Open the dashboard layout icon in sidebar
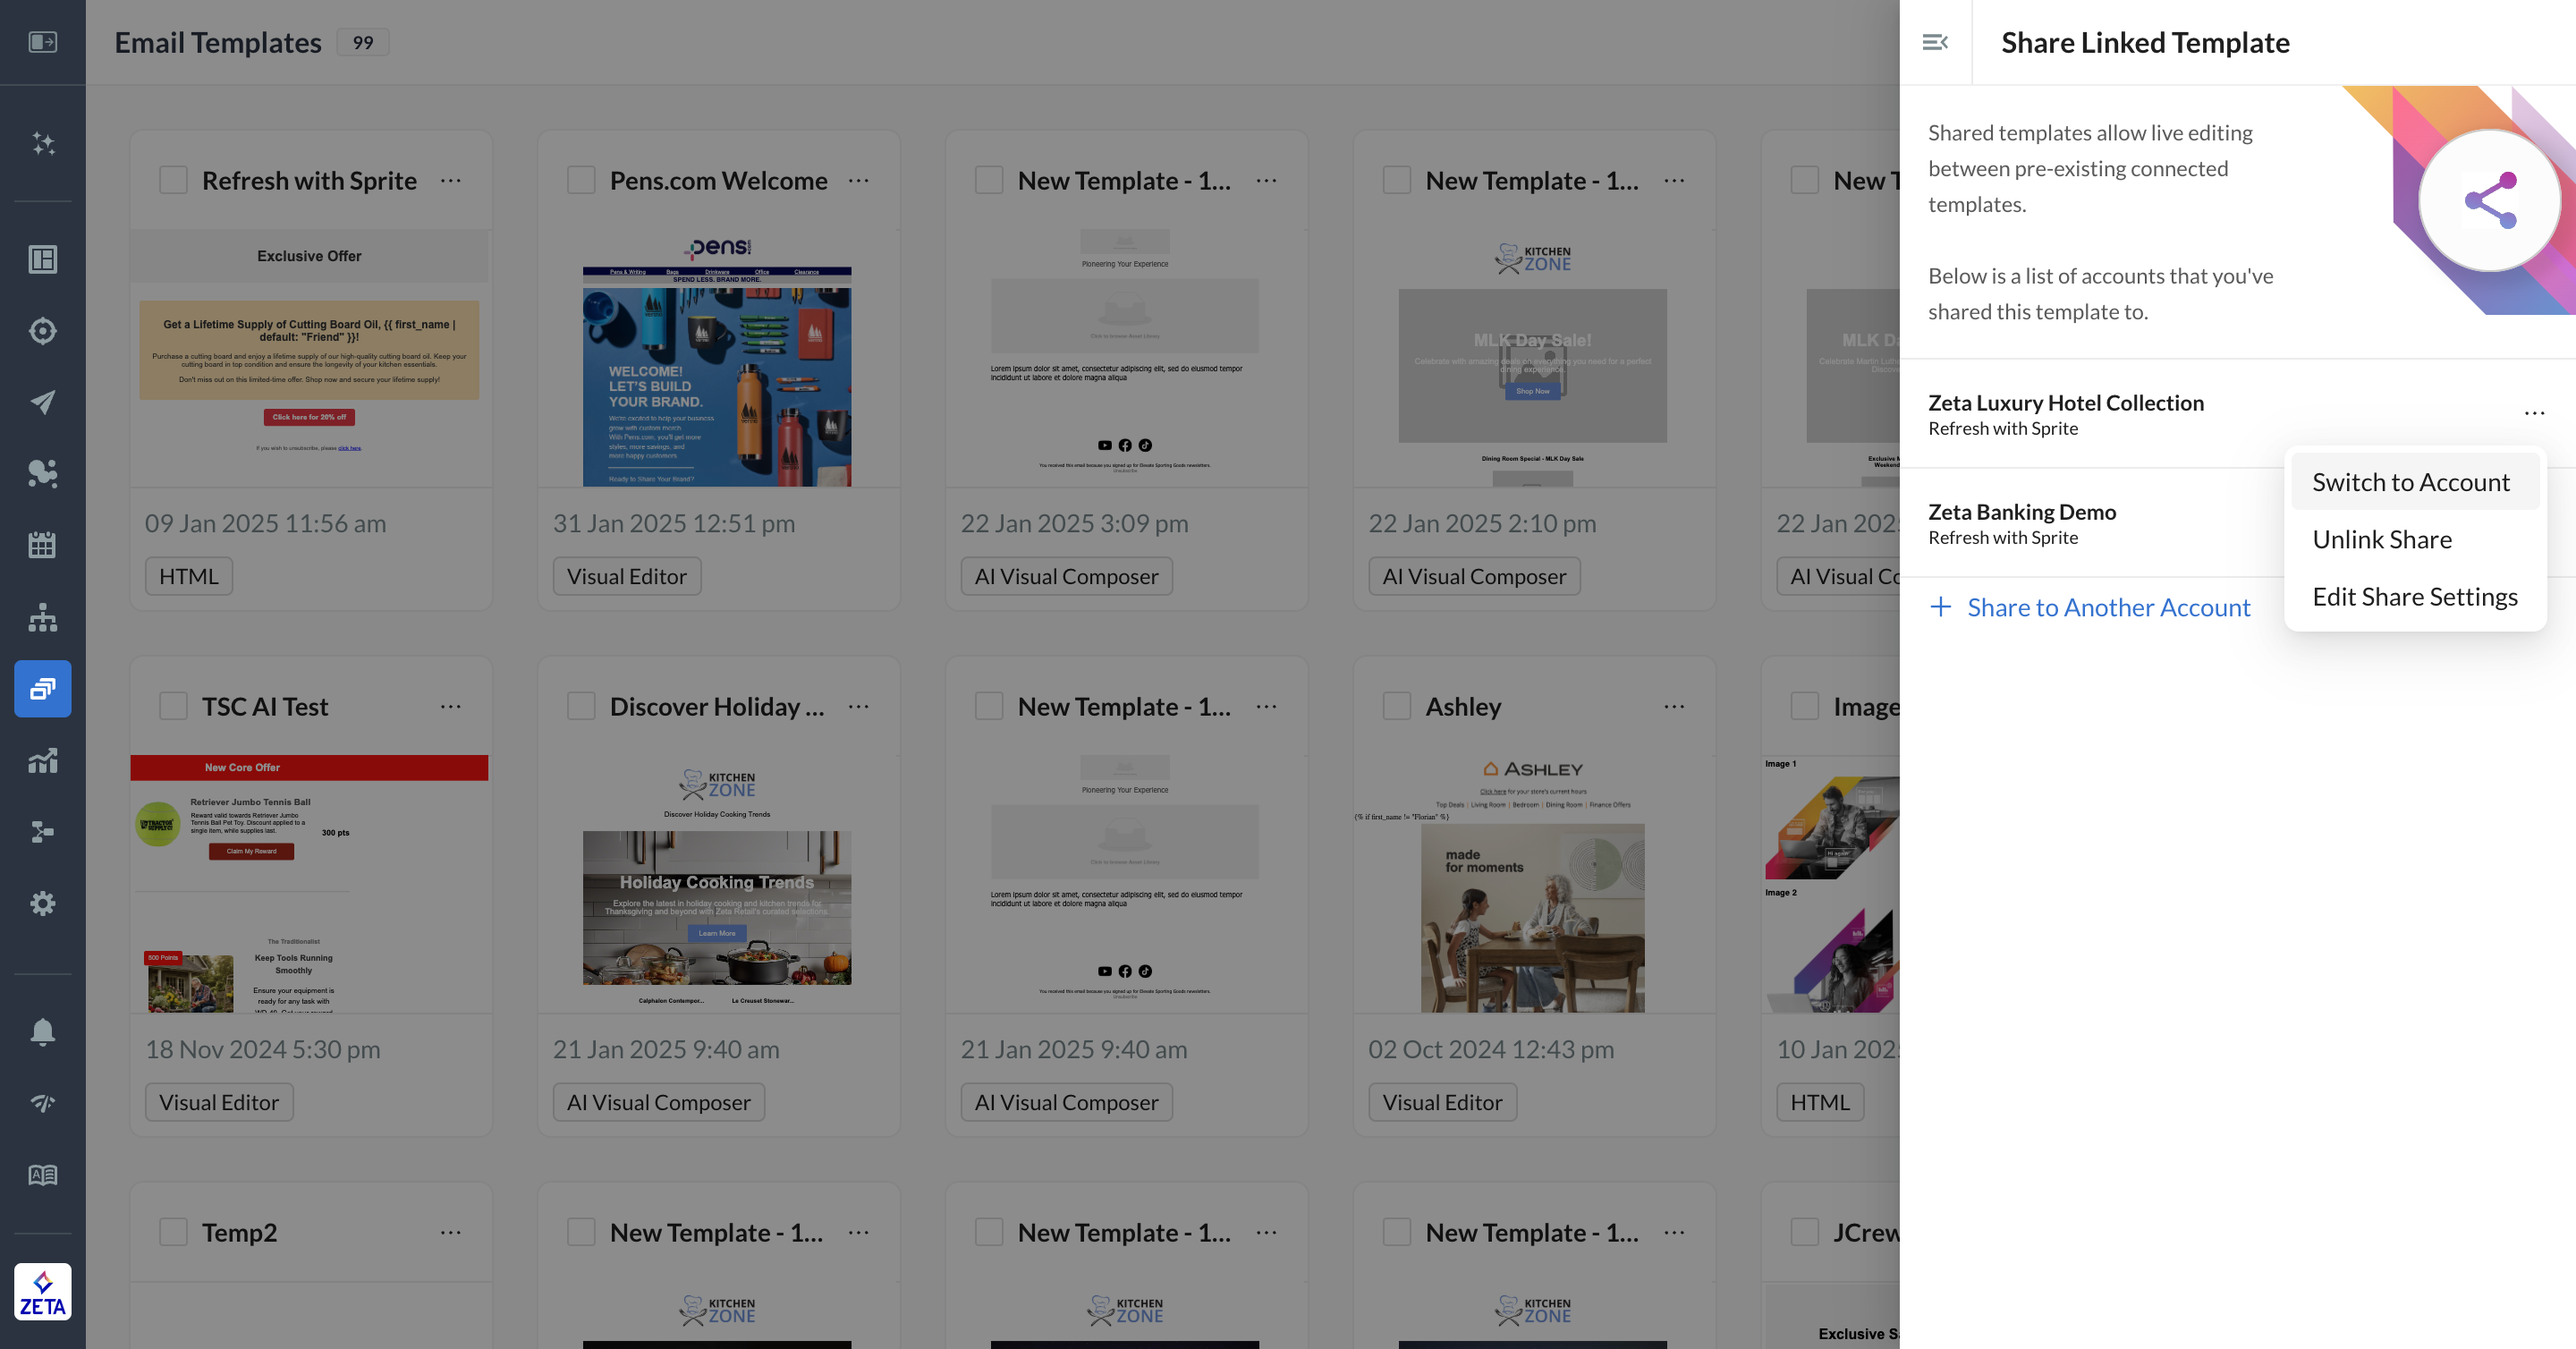Image resolution: width=2576 pixels, height=1349 pixels. 43,259
